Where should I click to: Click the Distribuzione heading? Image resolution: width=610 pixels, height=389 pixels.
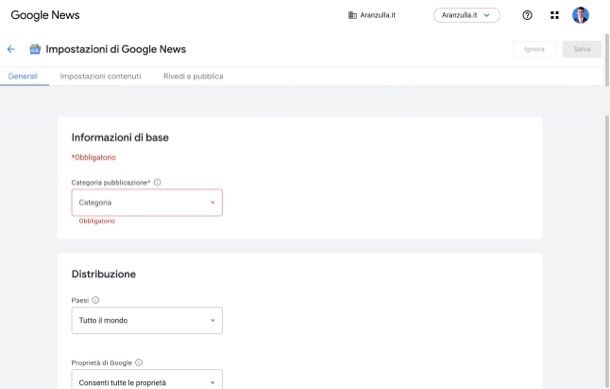pos(103,274)
